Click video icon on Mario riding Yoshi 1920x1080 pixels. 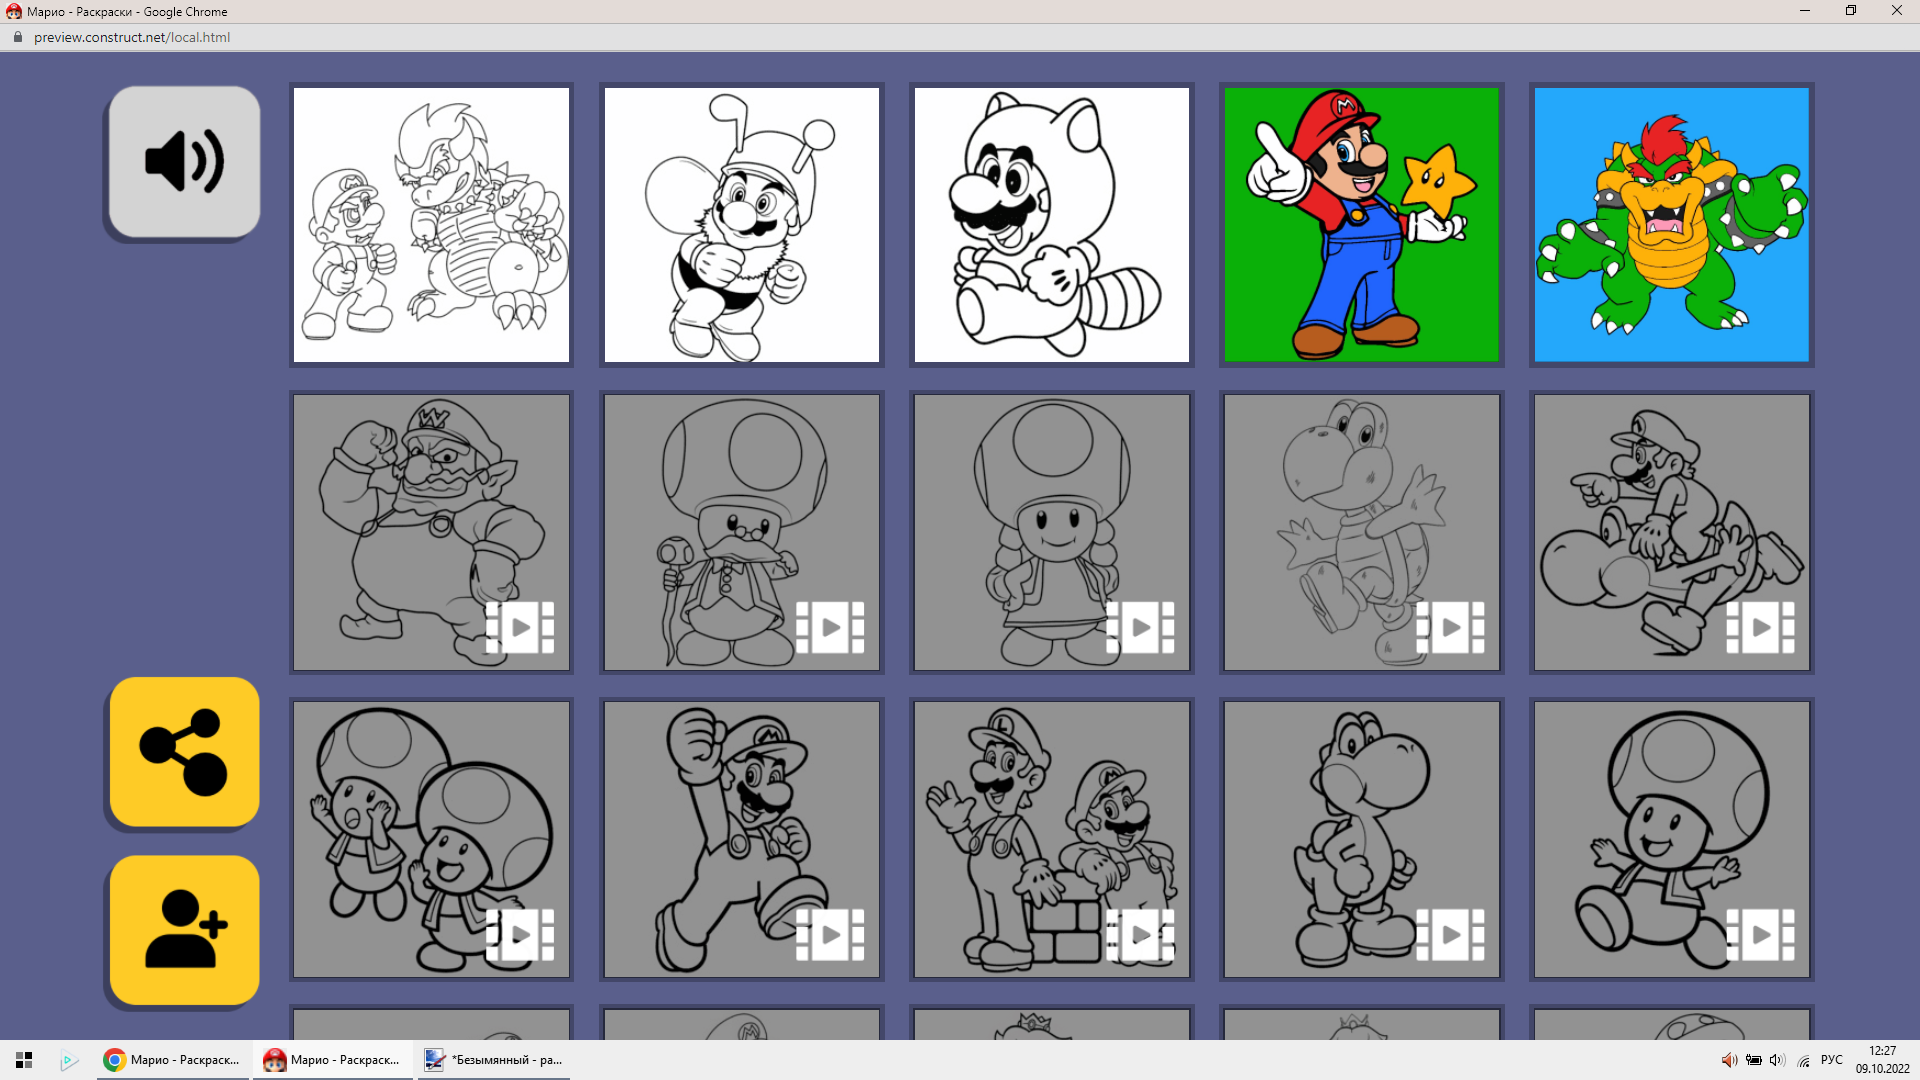coord(1760,628)
